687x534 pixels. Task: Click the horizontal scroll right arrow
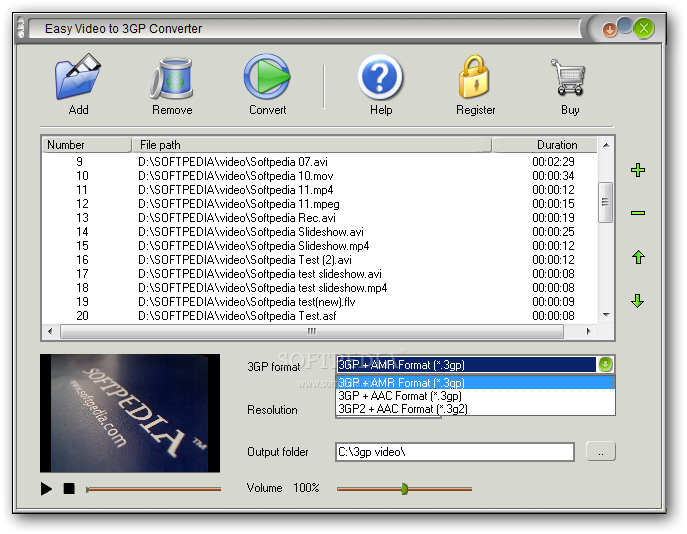(588, 331)
